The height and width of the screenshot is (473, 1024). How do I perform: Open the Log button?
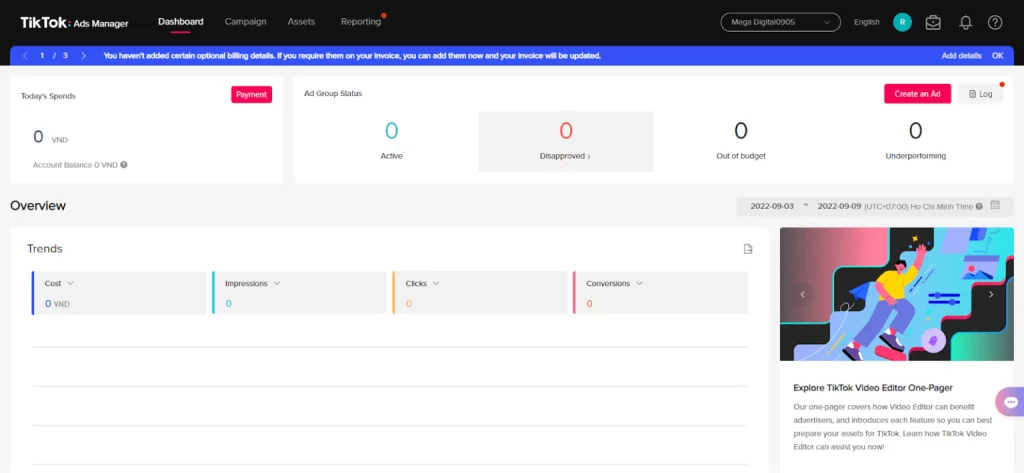980,94
